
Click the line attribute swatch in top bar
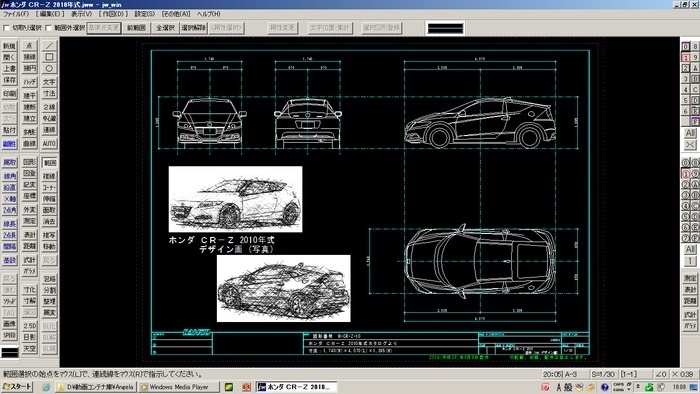[x=445, y=28]
